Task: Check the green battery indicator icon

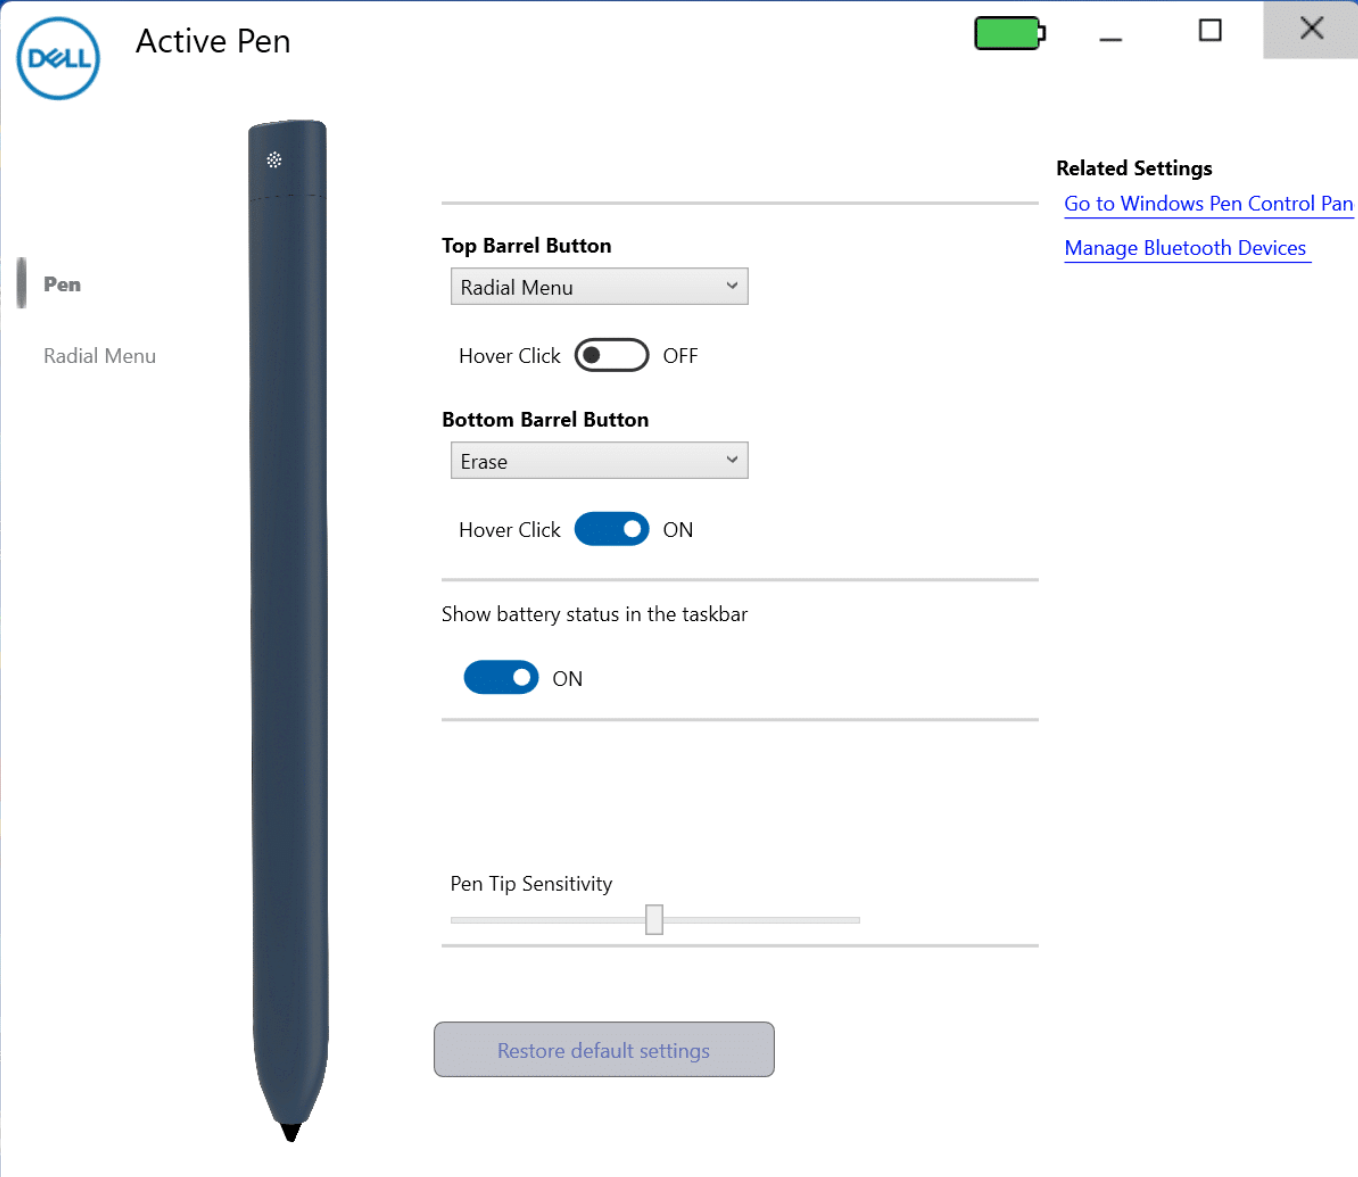Action: (x=1010, y=33)
